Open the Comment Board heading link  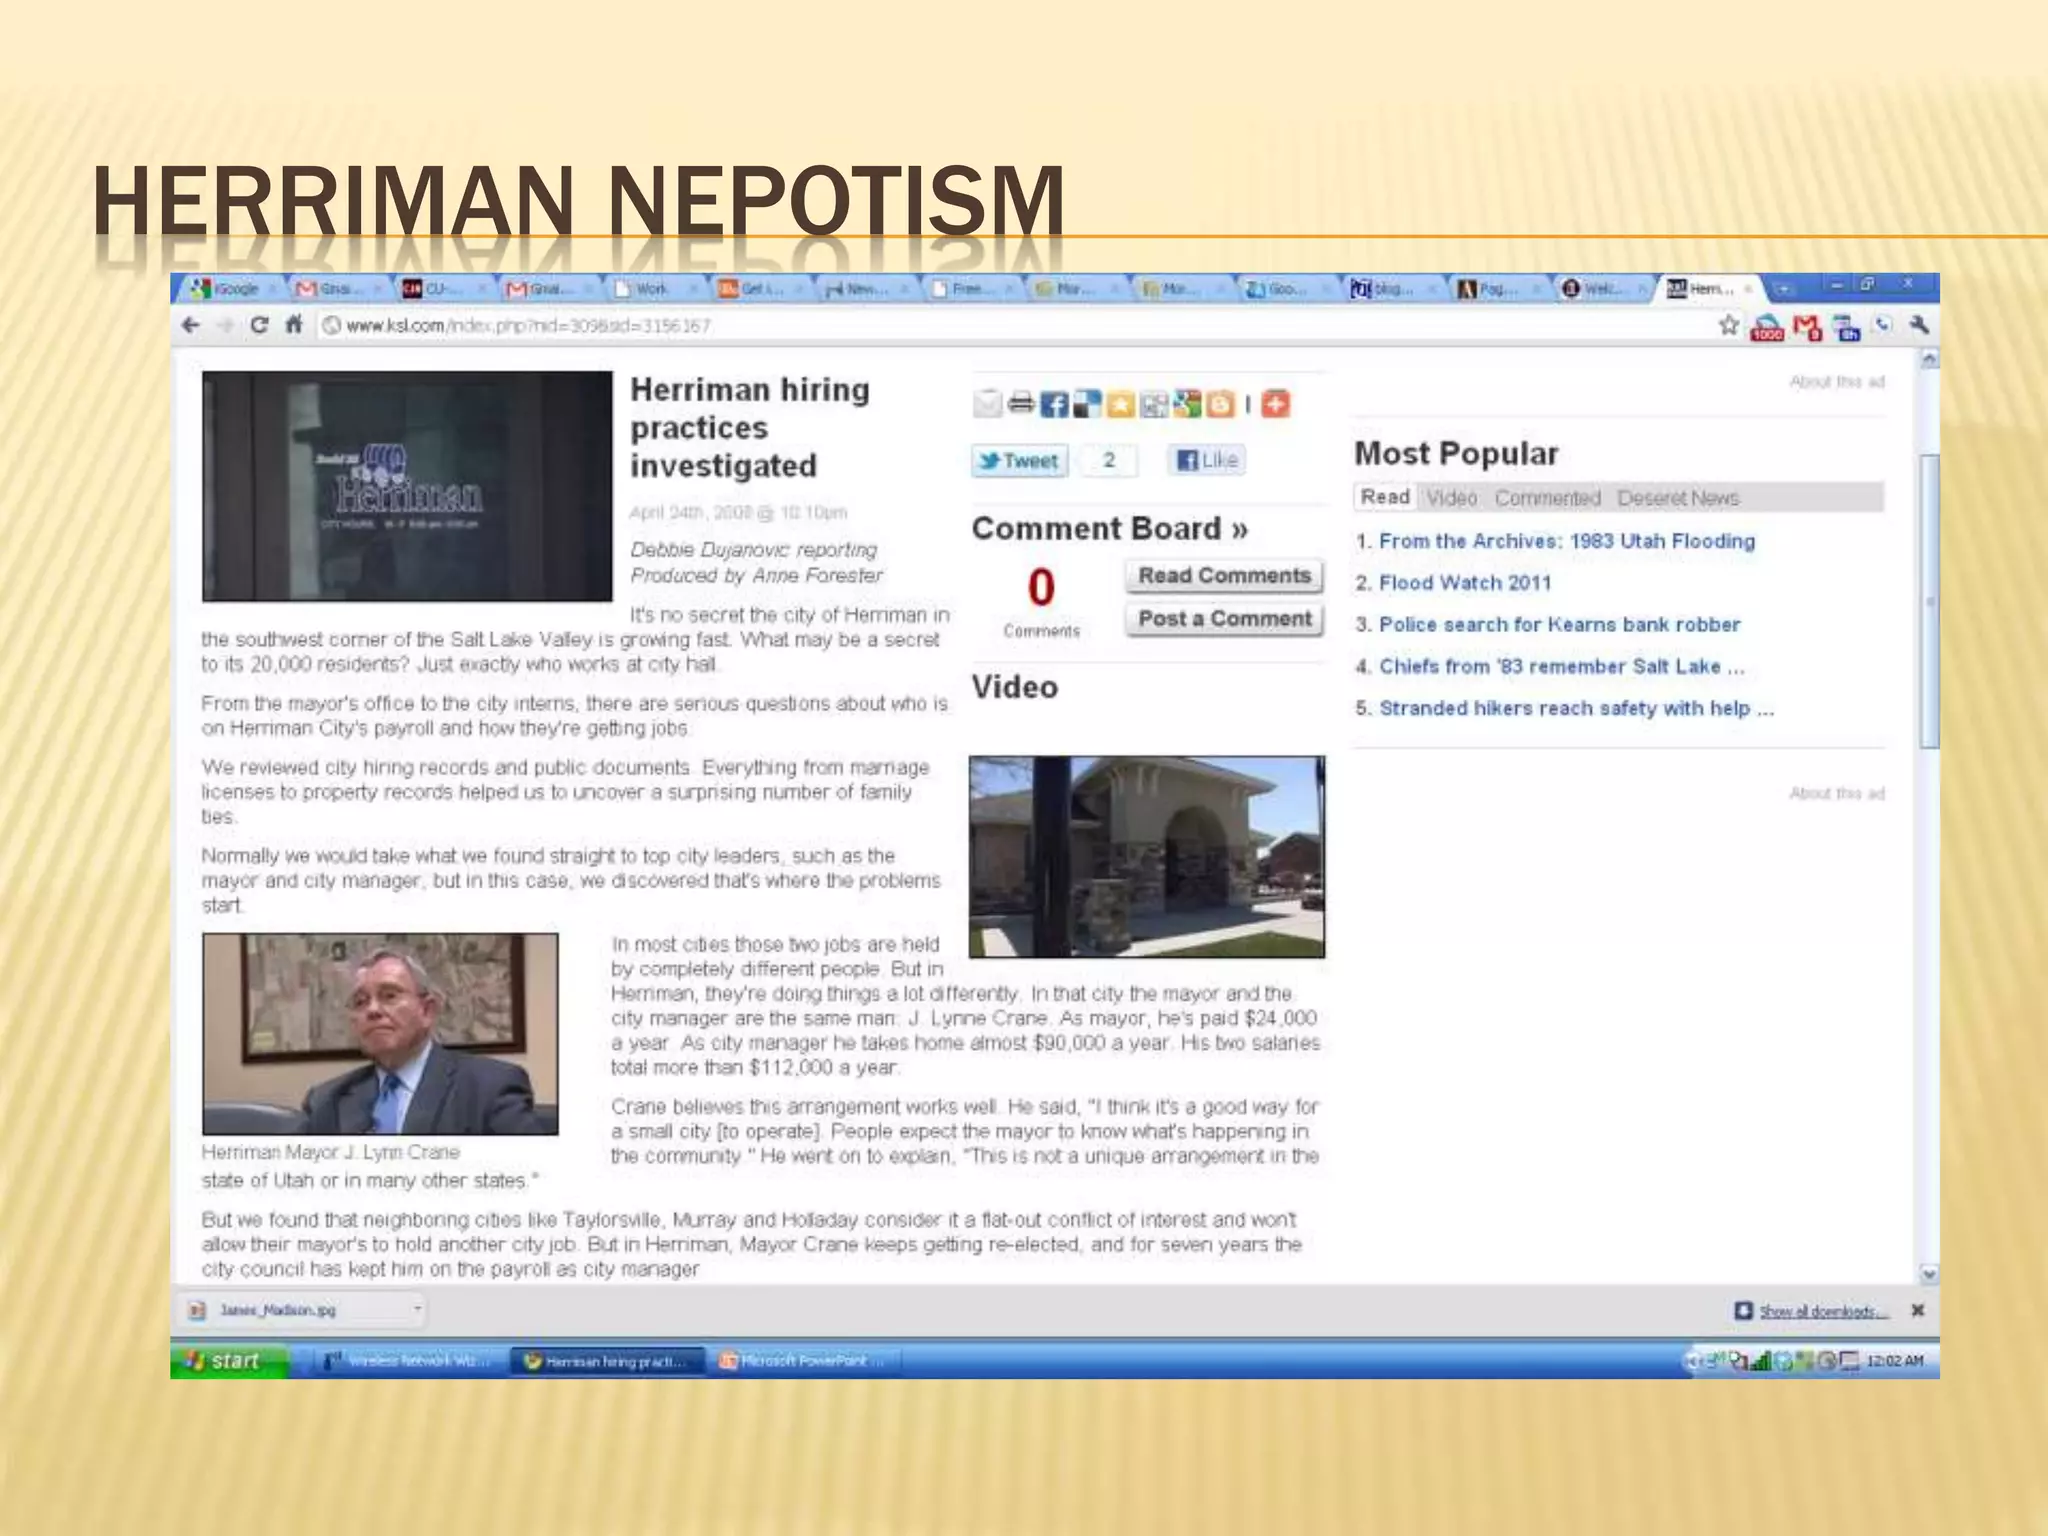point(1110,528)
